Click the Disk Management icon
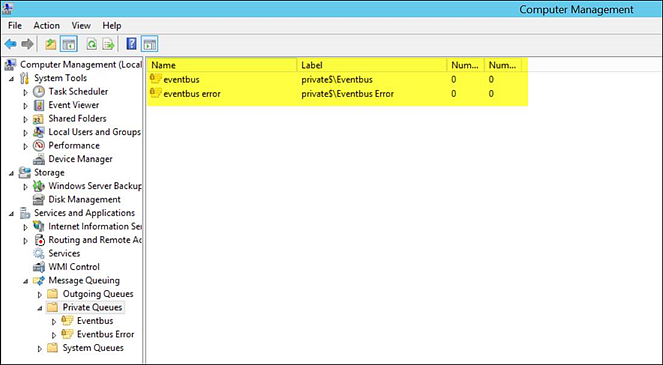The image size is (663, 365). [39, 200]
